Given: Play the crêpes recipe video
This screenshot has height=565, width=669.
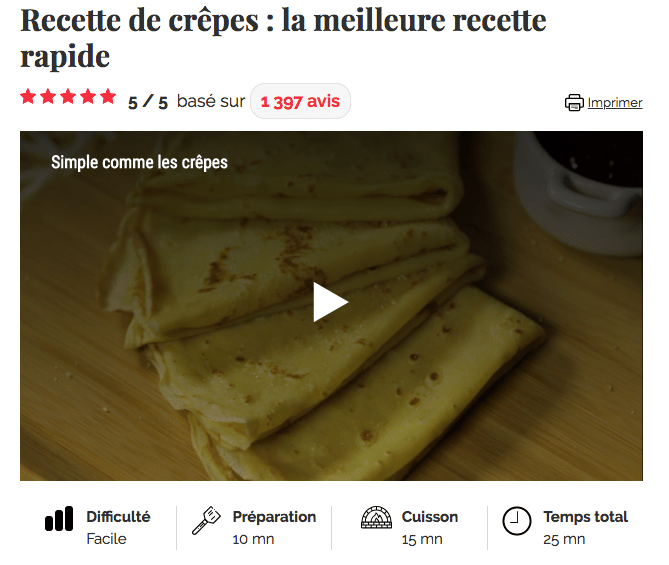Looking at the screenshot, I should click(331, 302).
